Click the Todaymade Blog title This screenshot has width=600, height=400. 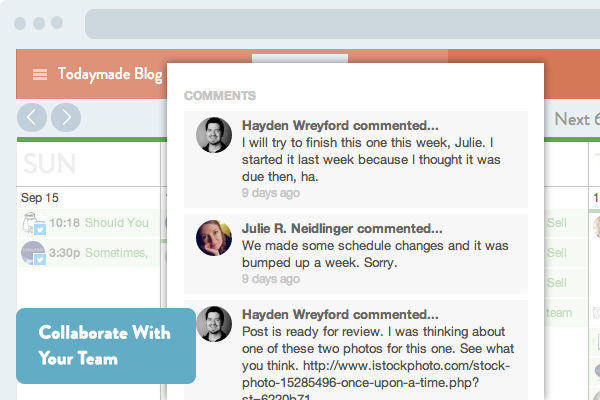[110, 74]
